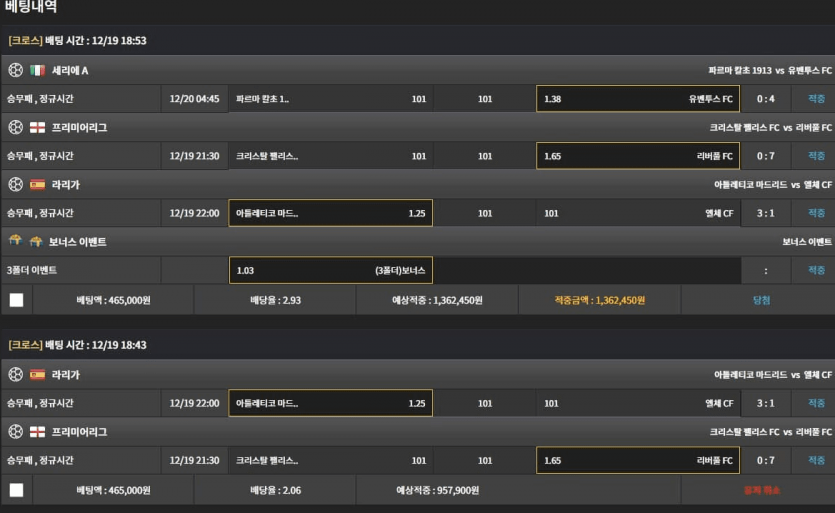Click the 0 : 7 score in the 18:53 slip
Image resolution: width=835 pixels, height=513 pixels.
(766, 156)
